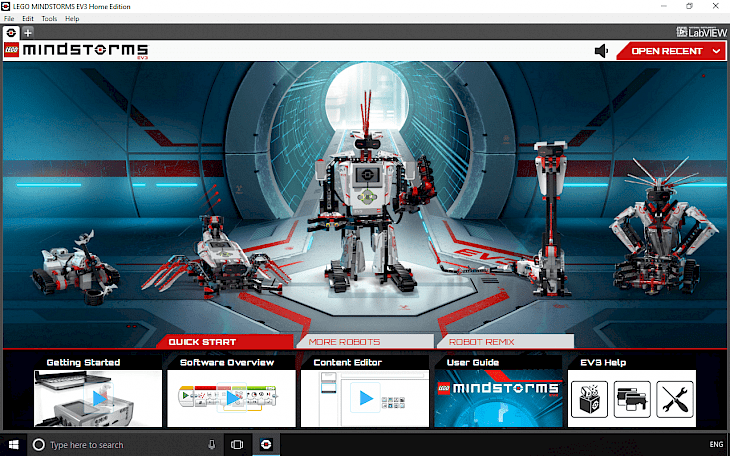Select the GRIPP3R robot on far right
This screenshot has height=456, width=730.
[666, 228]
